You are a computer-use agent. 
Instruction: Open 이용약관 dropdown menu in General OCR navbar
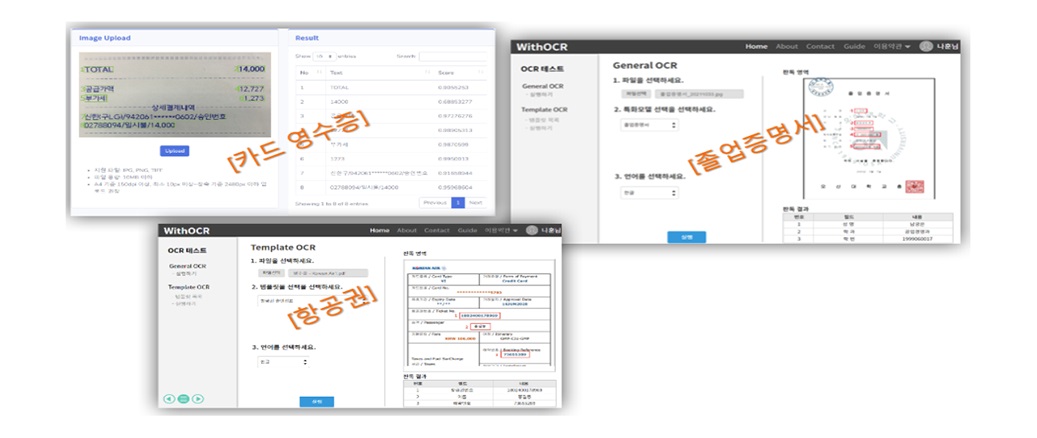[892, 46]
